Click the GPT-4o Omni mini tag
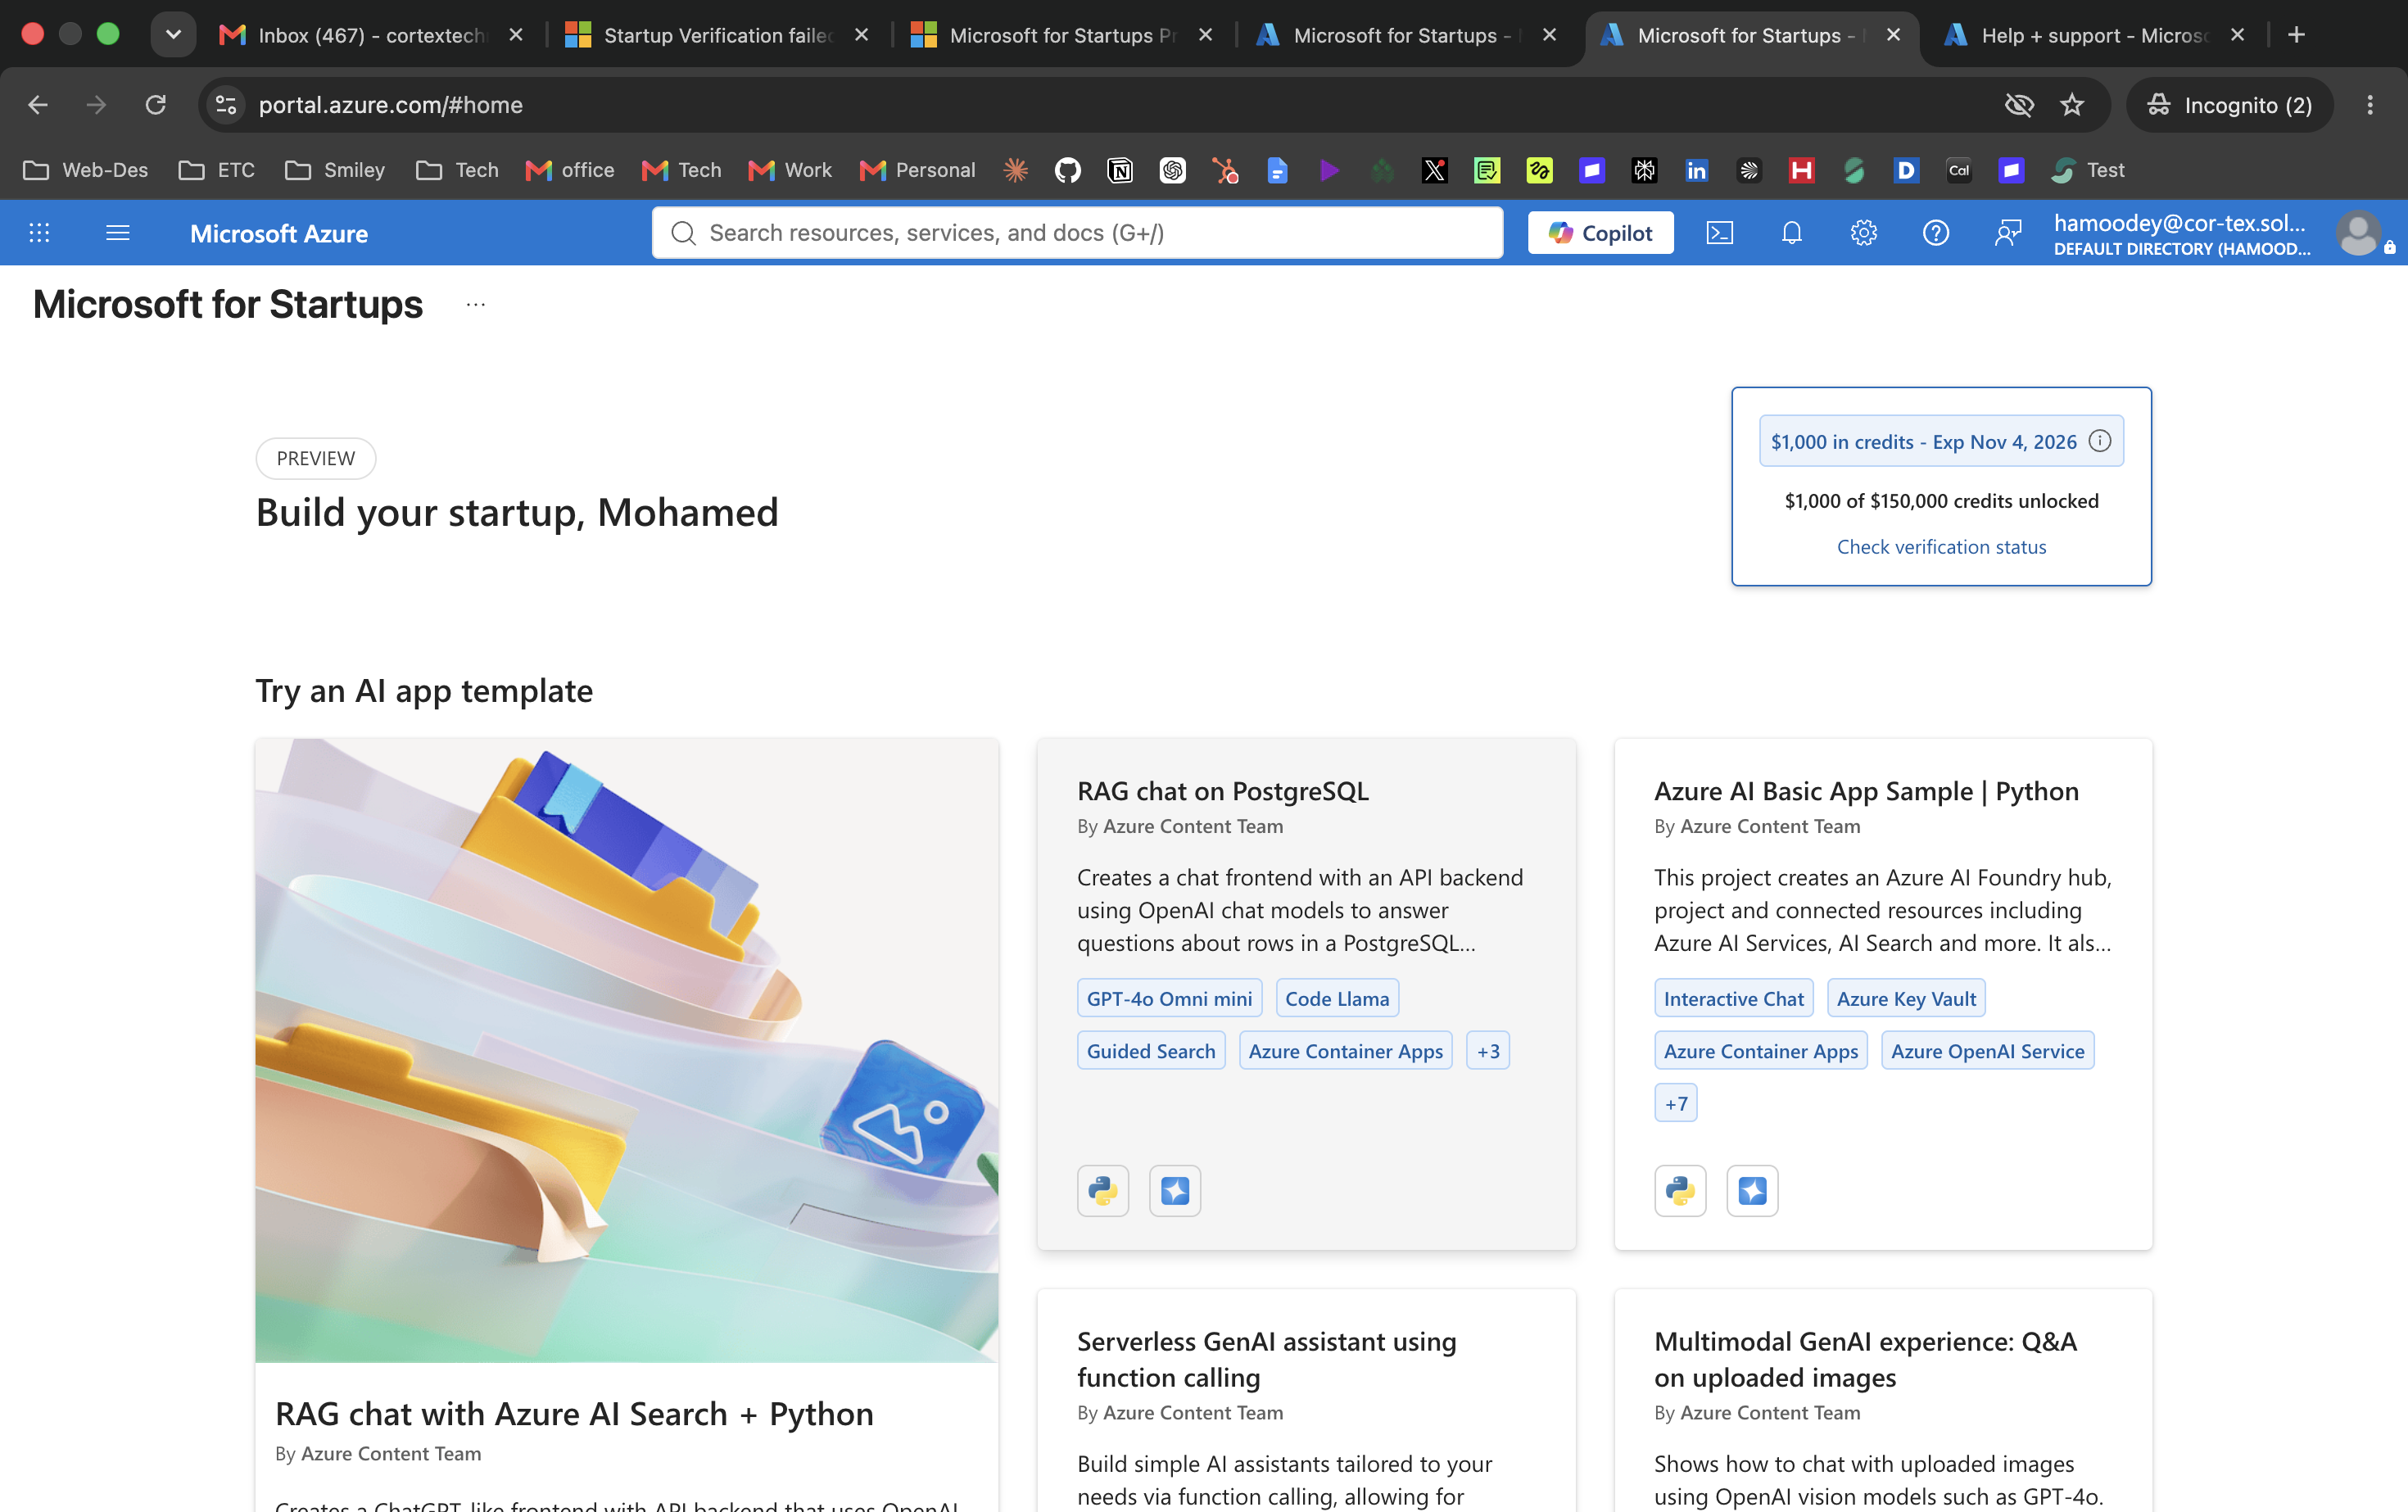 pyautogui.click(x=1169, y=998)
